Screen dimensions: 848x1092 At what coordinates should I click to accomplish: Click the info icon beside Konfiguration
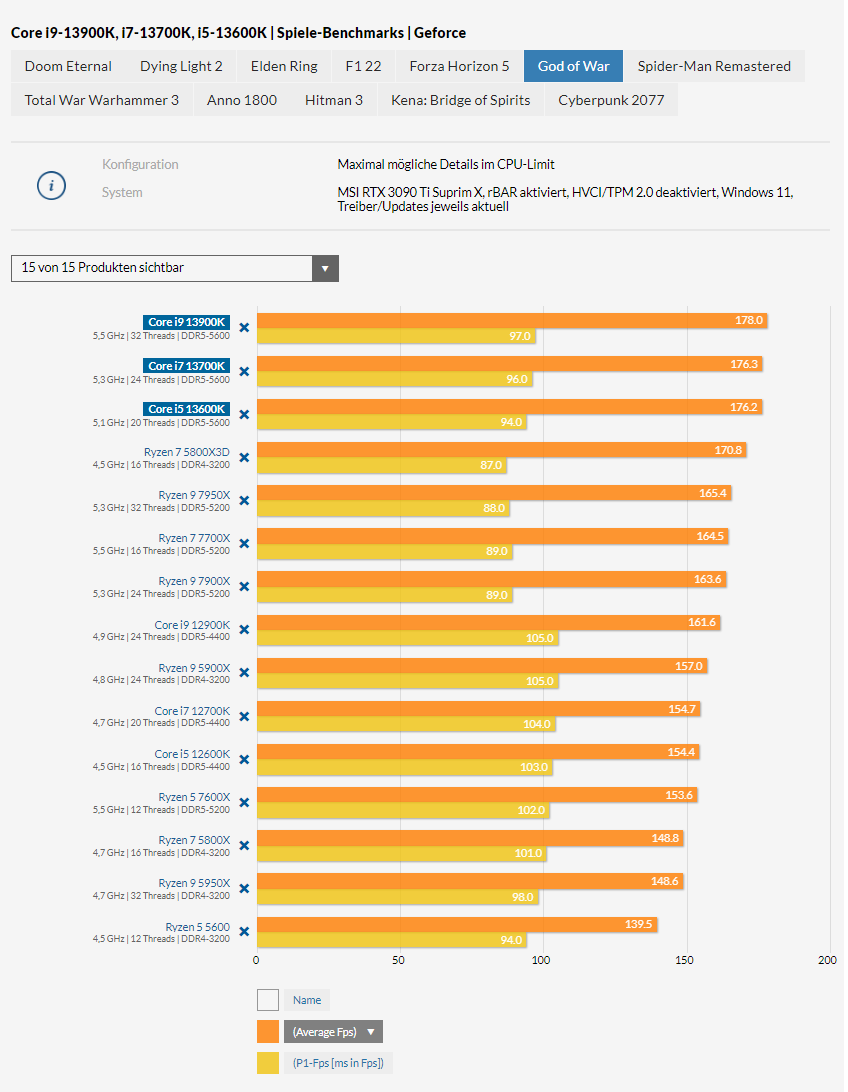click(x=52, y=186)
